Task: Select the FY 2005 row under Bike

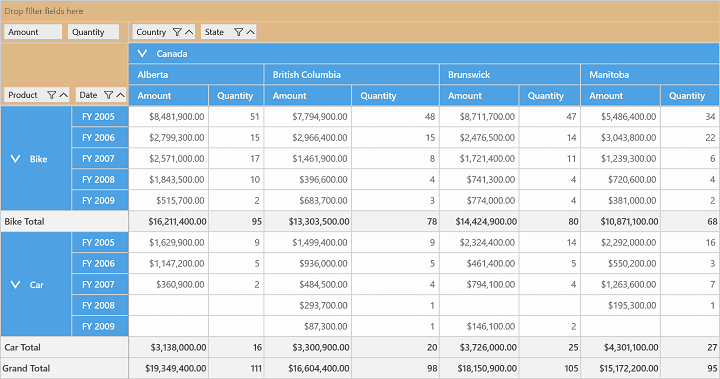Action: [100, 117]
